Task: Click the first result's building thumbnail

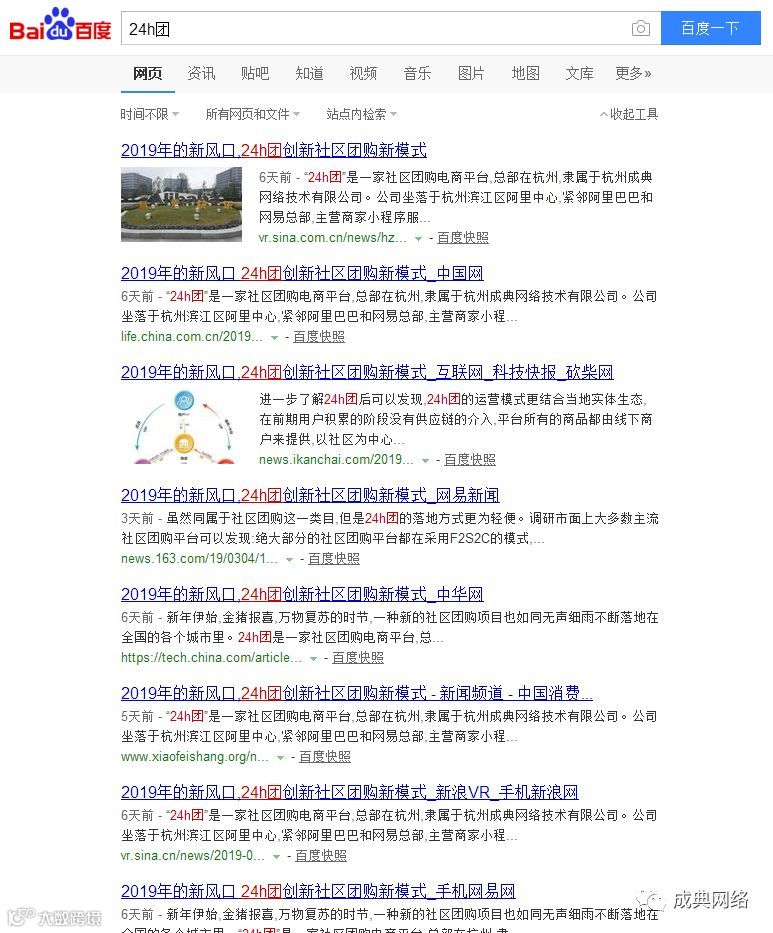Action: [181, 204]
